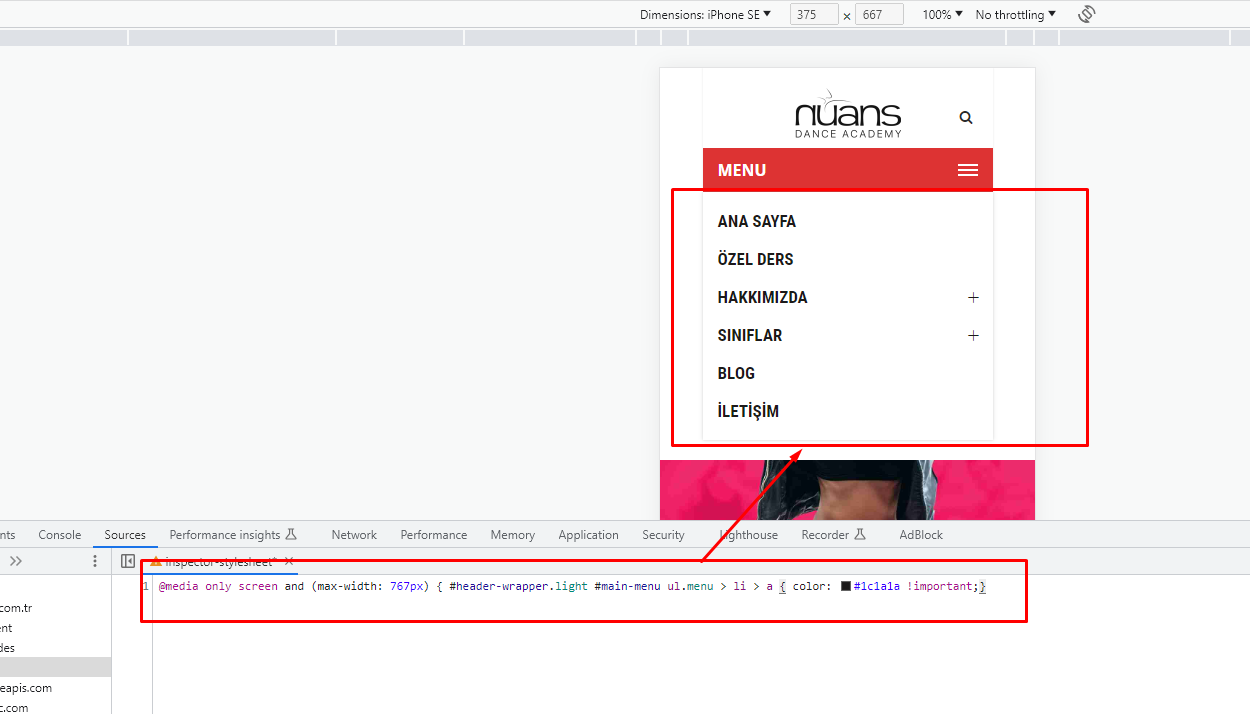Click the Nuans Dance Academy logo
The height and width of the screenshot is (714, 1250).
(848, 118)
